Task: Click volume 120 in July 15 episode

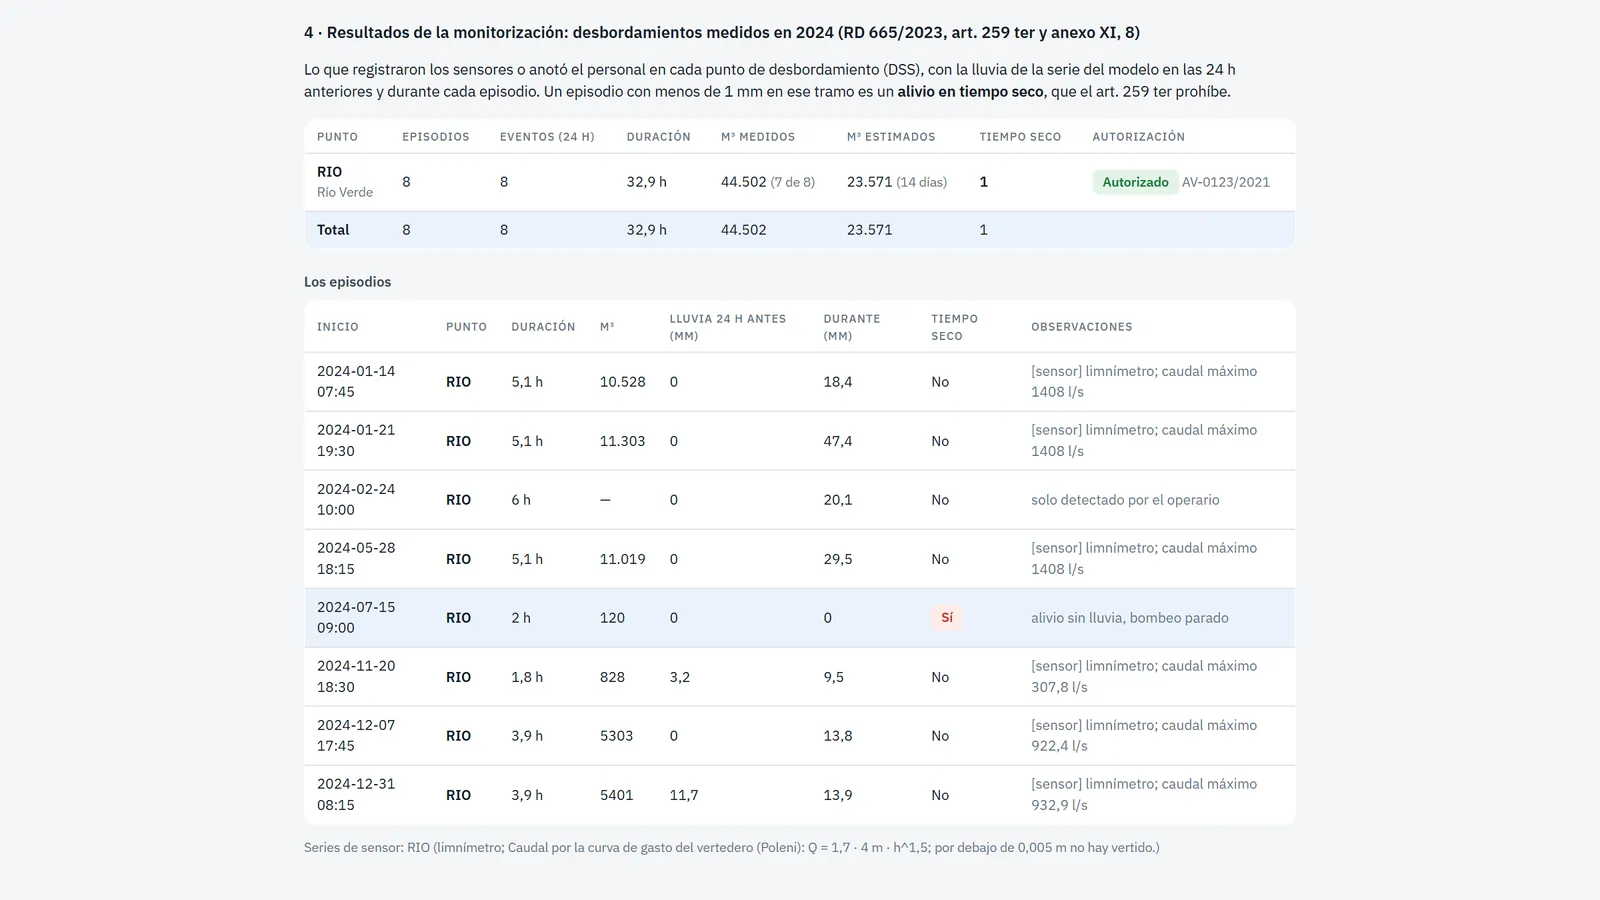Action: pyautogui.click(x=612, y=618)
